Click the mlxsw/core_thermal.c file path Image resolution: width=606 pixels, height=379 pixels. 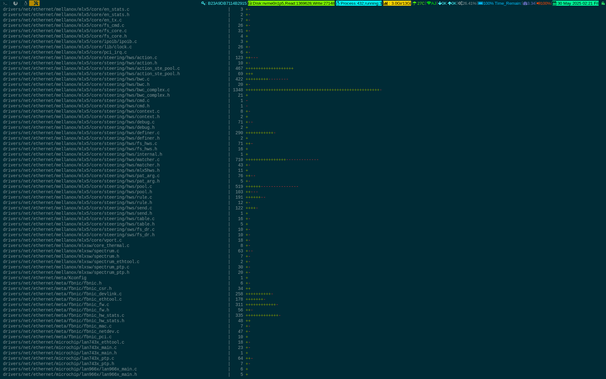coord(66,245)
